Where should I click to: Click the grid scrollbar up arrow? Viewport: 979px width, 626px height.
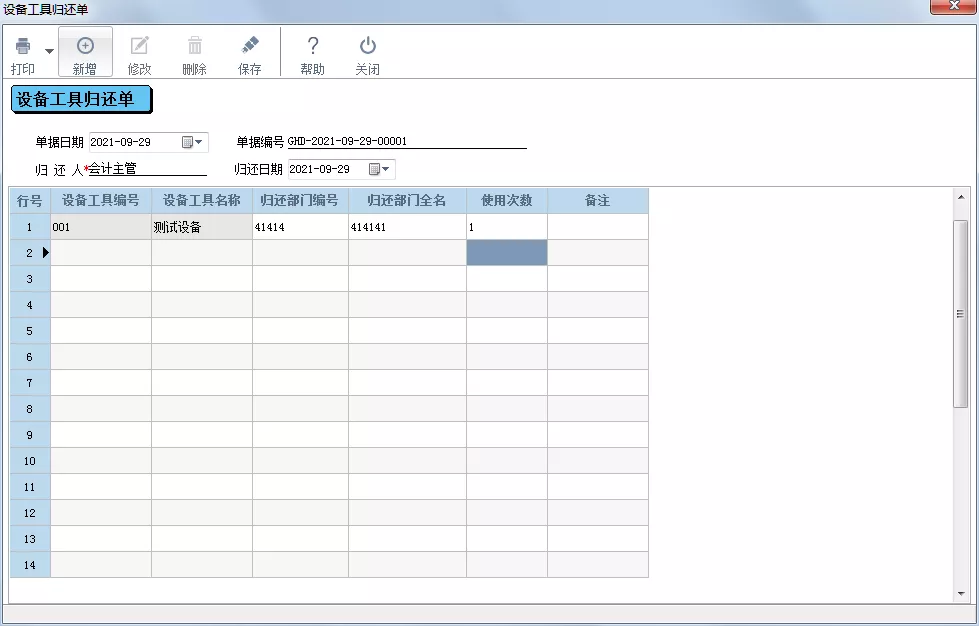961,197
